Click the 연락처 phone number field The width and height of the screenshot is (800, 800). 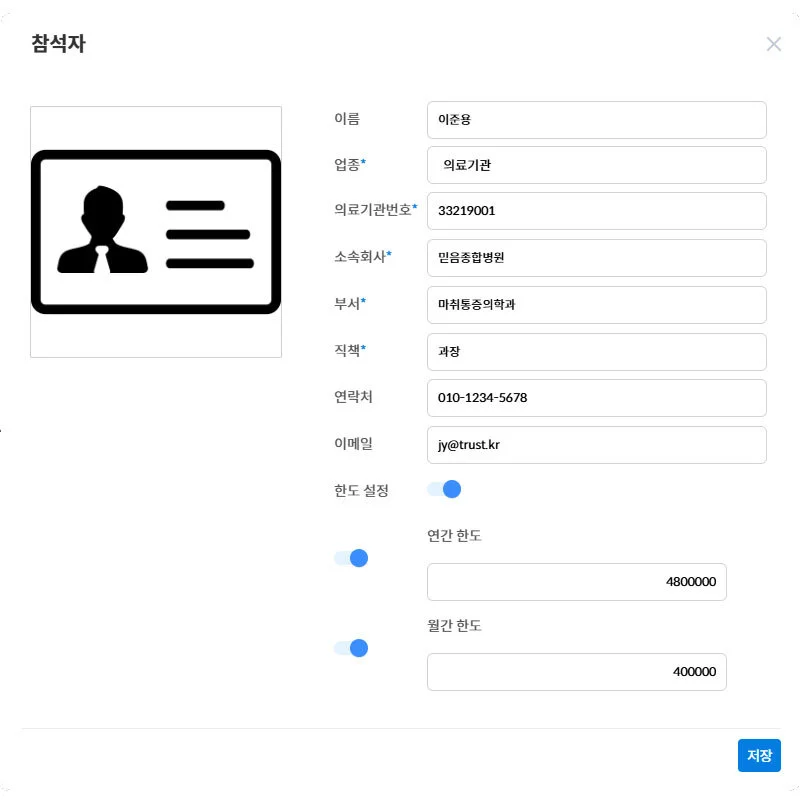(x=597, y=398)
